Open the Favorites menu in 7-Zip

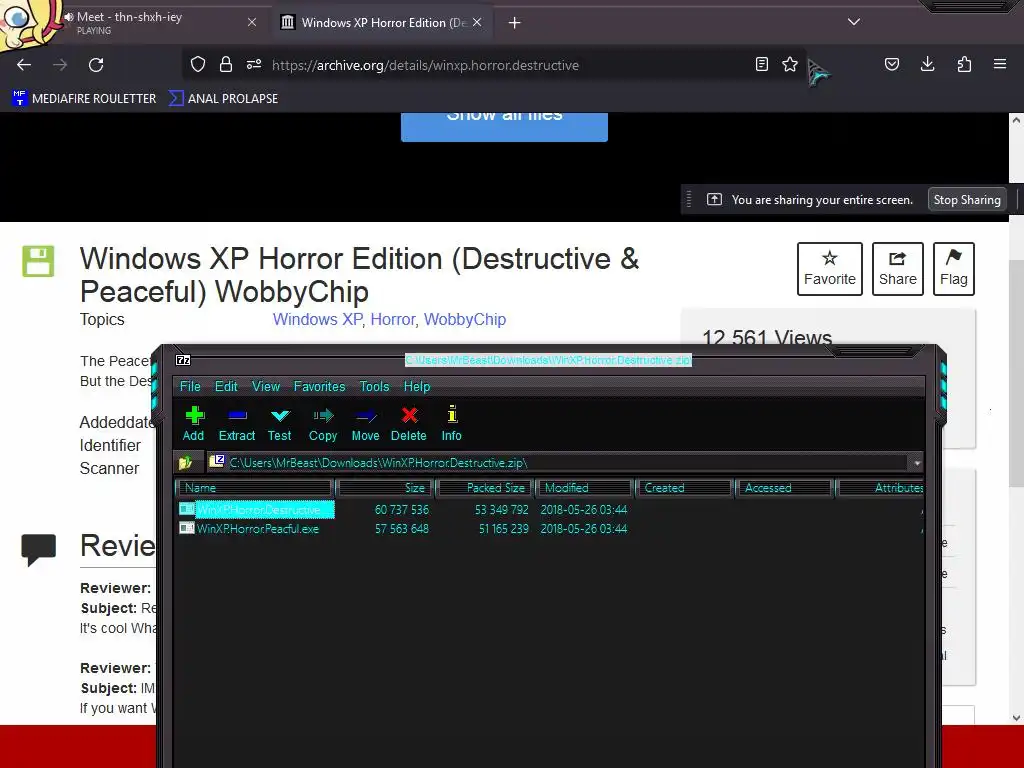pos(319,387)
